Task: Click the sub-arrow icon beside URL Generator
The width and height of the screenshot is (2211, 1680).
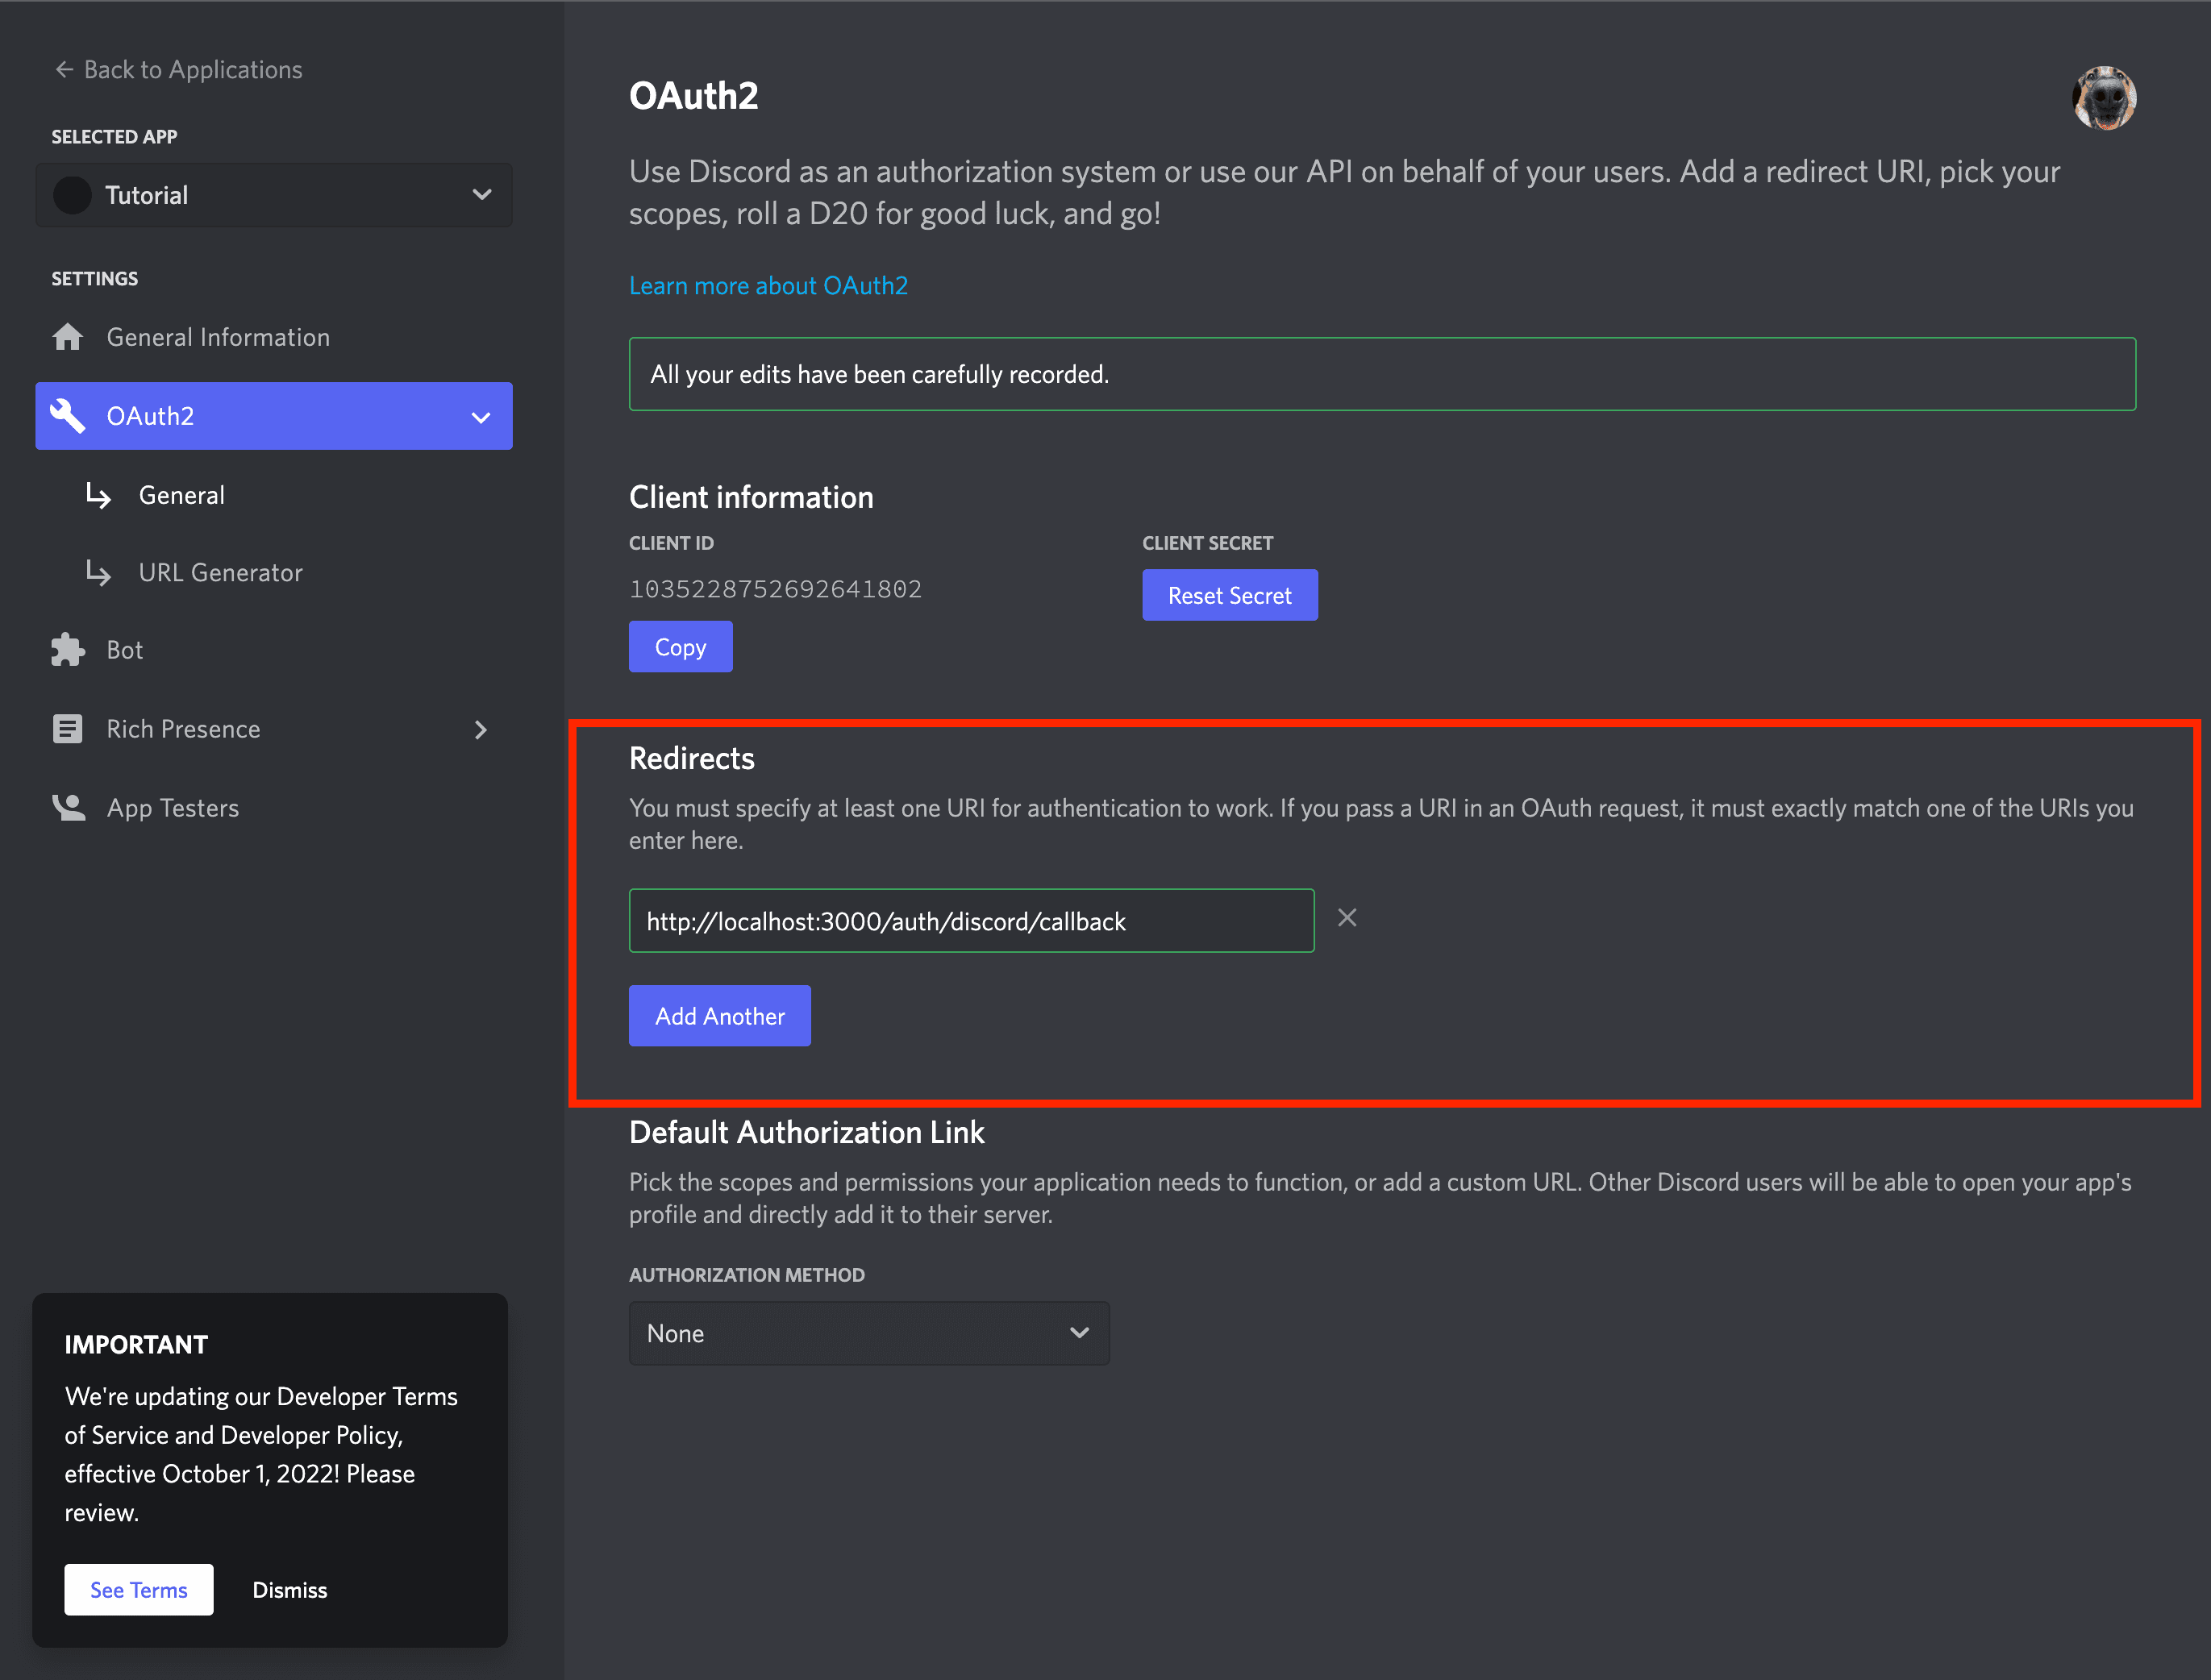Action: click(x=98, y=572)
